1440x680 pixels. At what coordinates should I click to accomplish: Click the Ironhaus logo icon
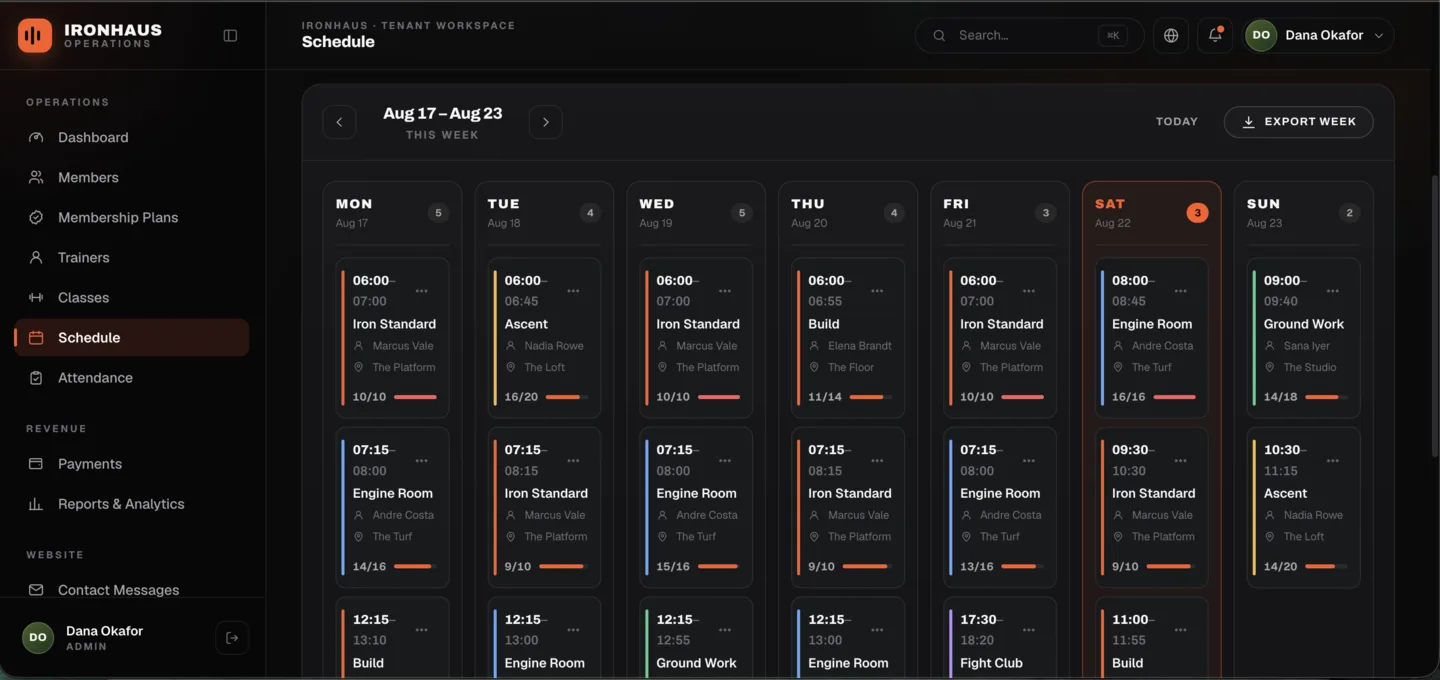[x=35, y=35]
